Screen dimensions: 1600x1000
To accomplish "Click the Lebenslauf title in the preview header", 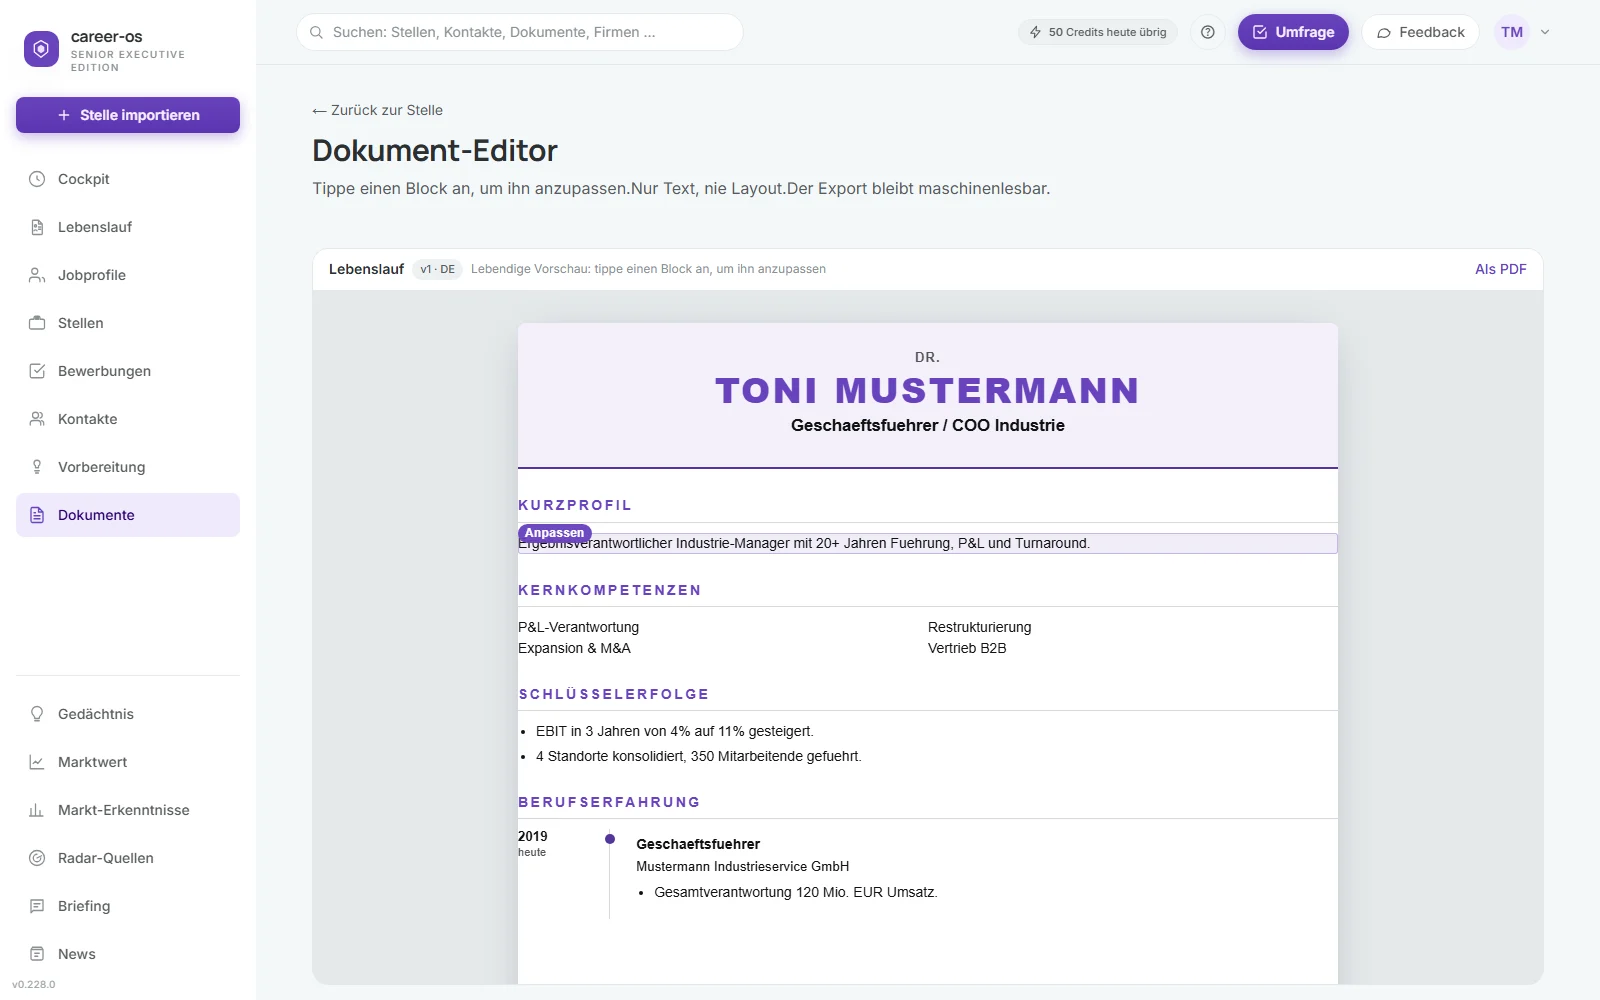I will point(366,269).
